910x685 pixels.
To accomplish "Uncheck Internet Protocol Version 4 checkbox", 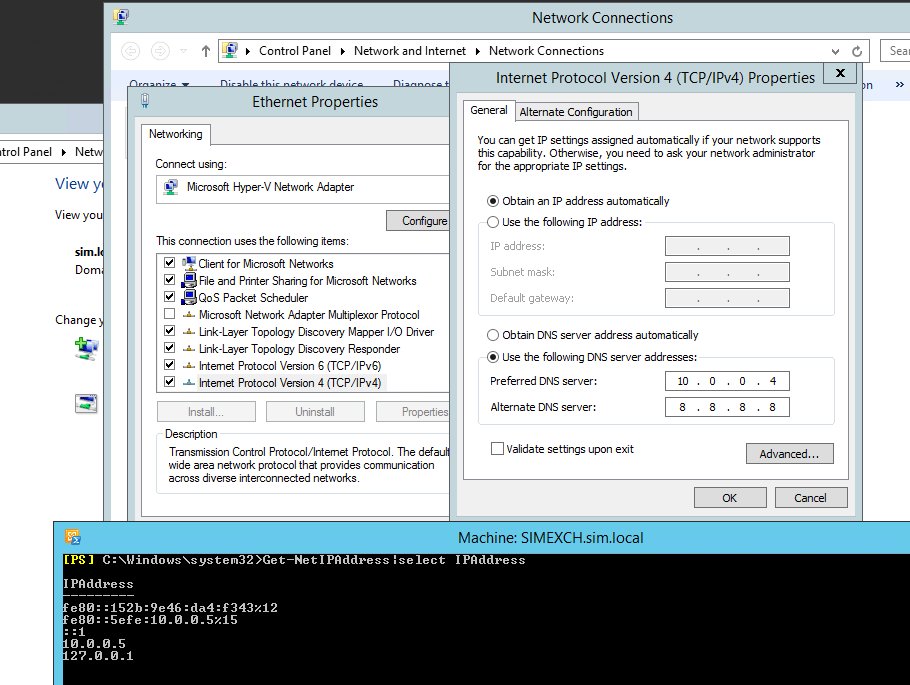I will 169,382.
